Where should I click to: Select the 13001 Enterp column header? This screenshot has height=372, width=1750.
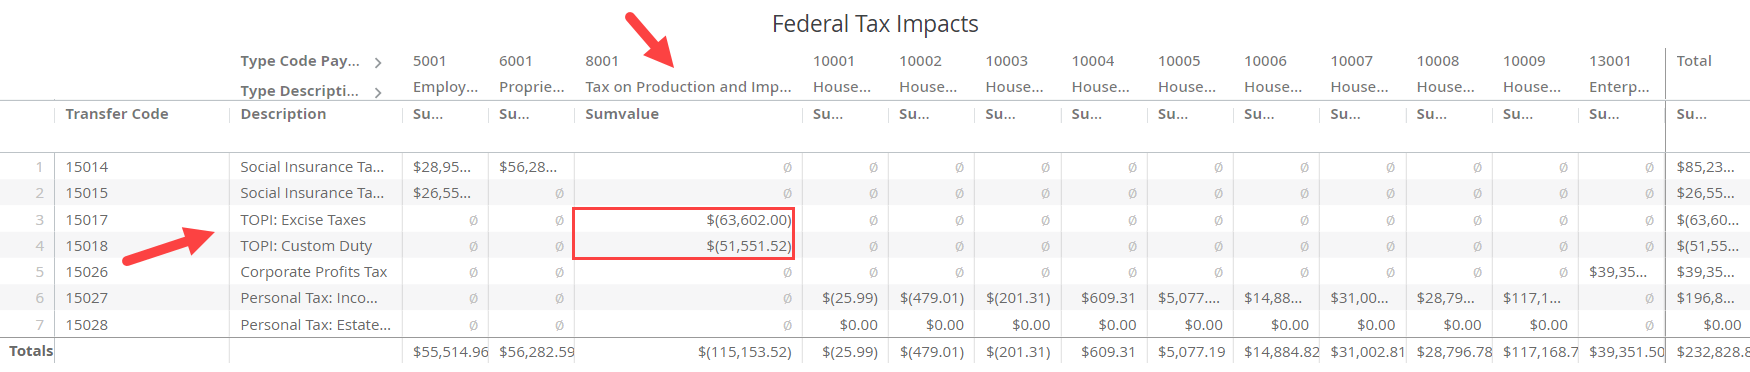click(x=1619, y=74)
